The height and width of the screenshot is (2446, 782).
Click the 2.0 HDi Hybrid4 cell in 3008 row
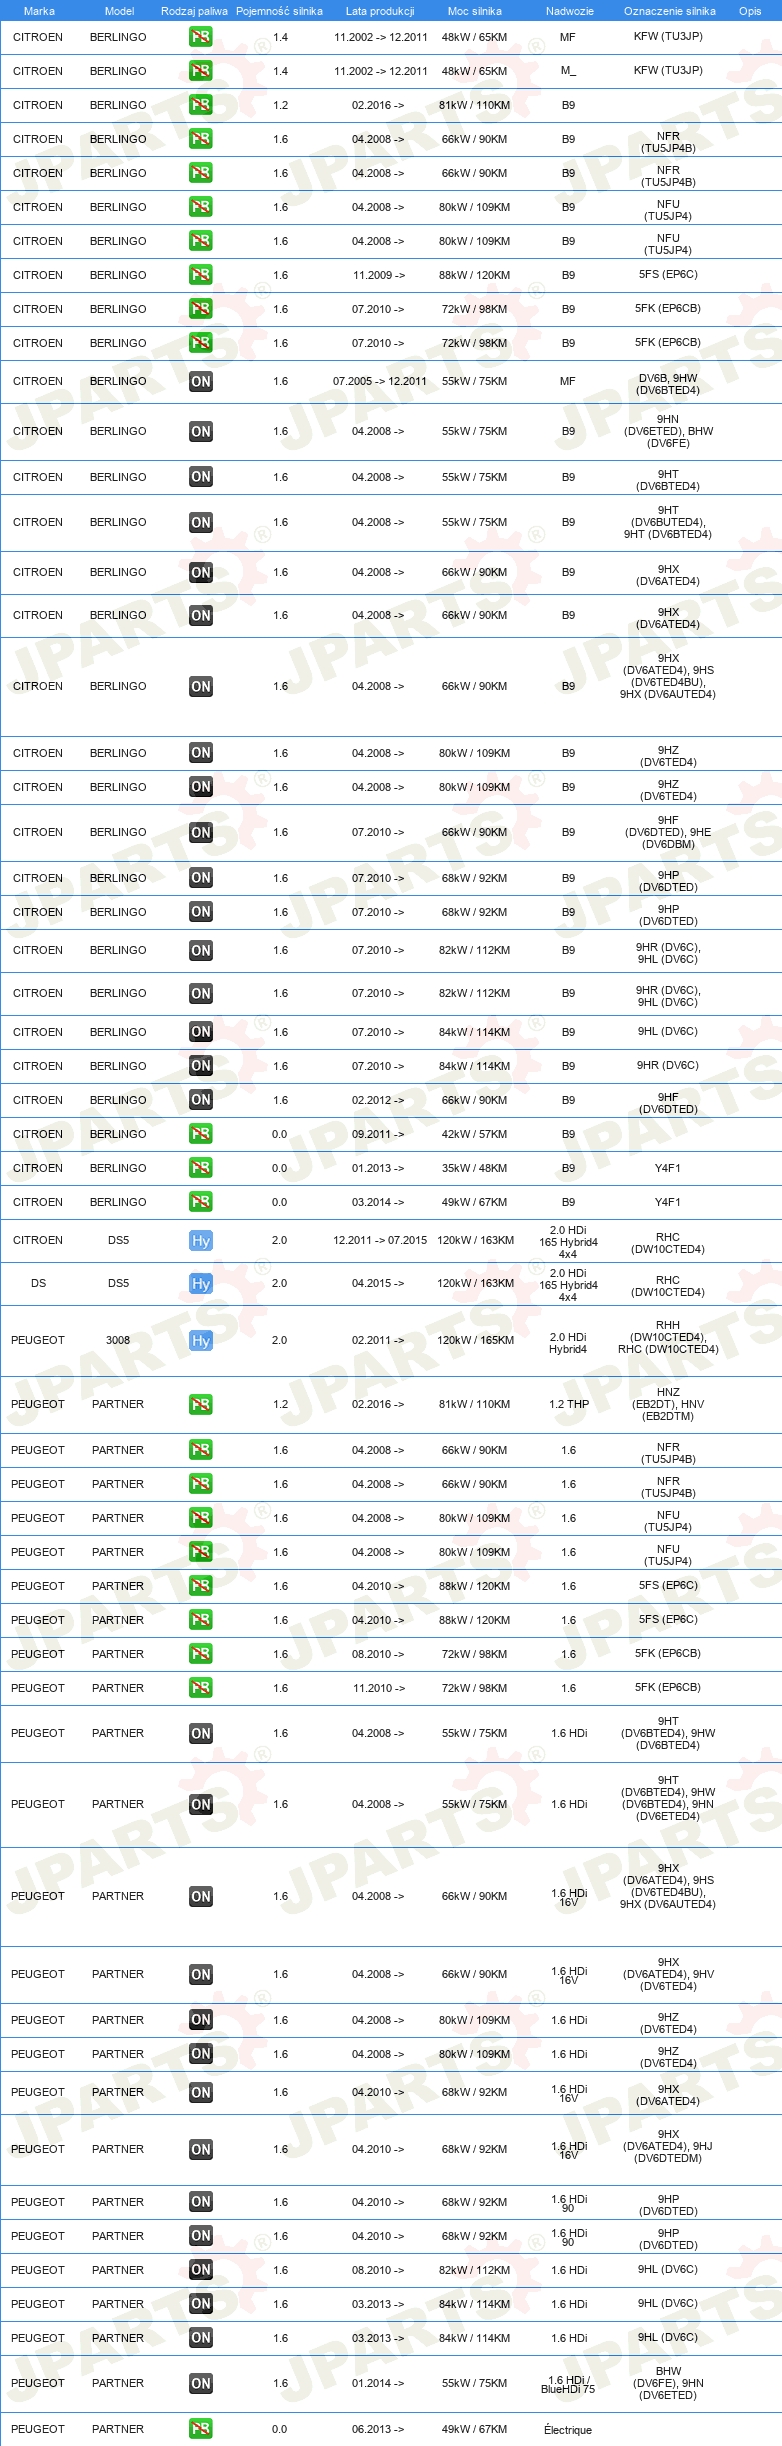pyautogui.click(x=568, y=1343)
